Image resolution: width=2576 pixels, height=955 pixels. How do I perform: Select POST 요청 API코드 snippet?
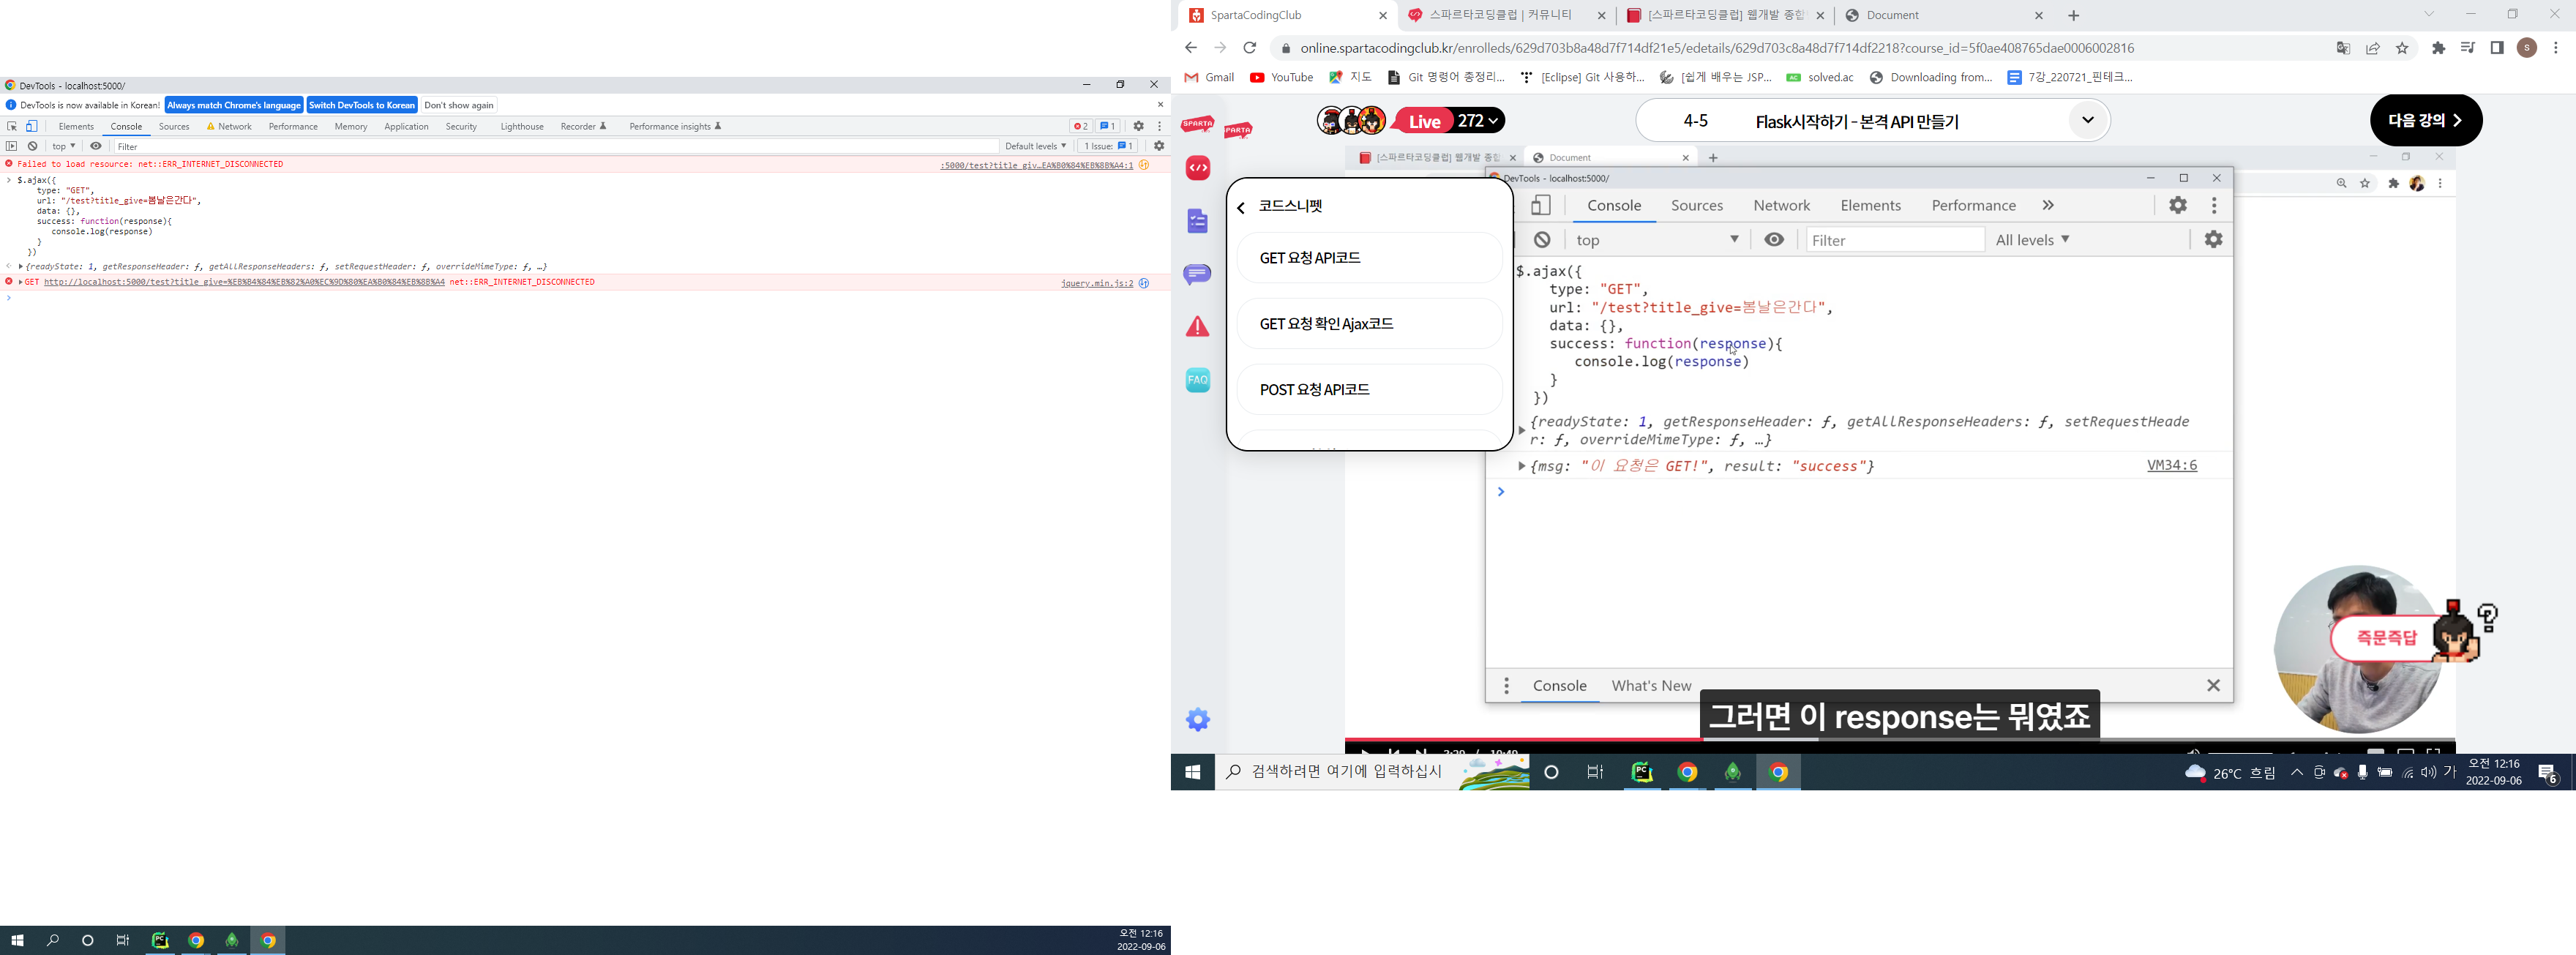1369,390
